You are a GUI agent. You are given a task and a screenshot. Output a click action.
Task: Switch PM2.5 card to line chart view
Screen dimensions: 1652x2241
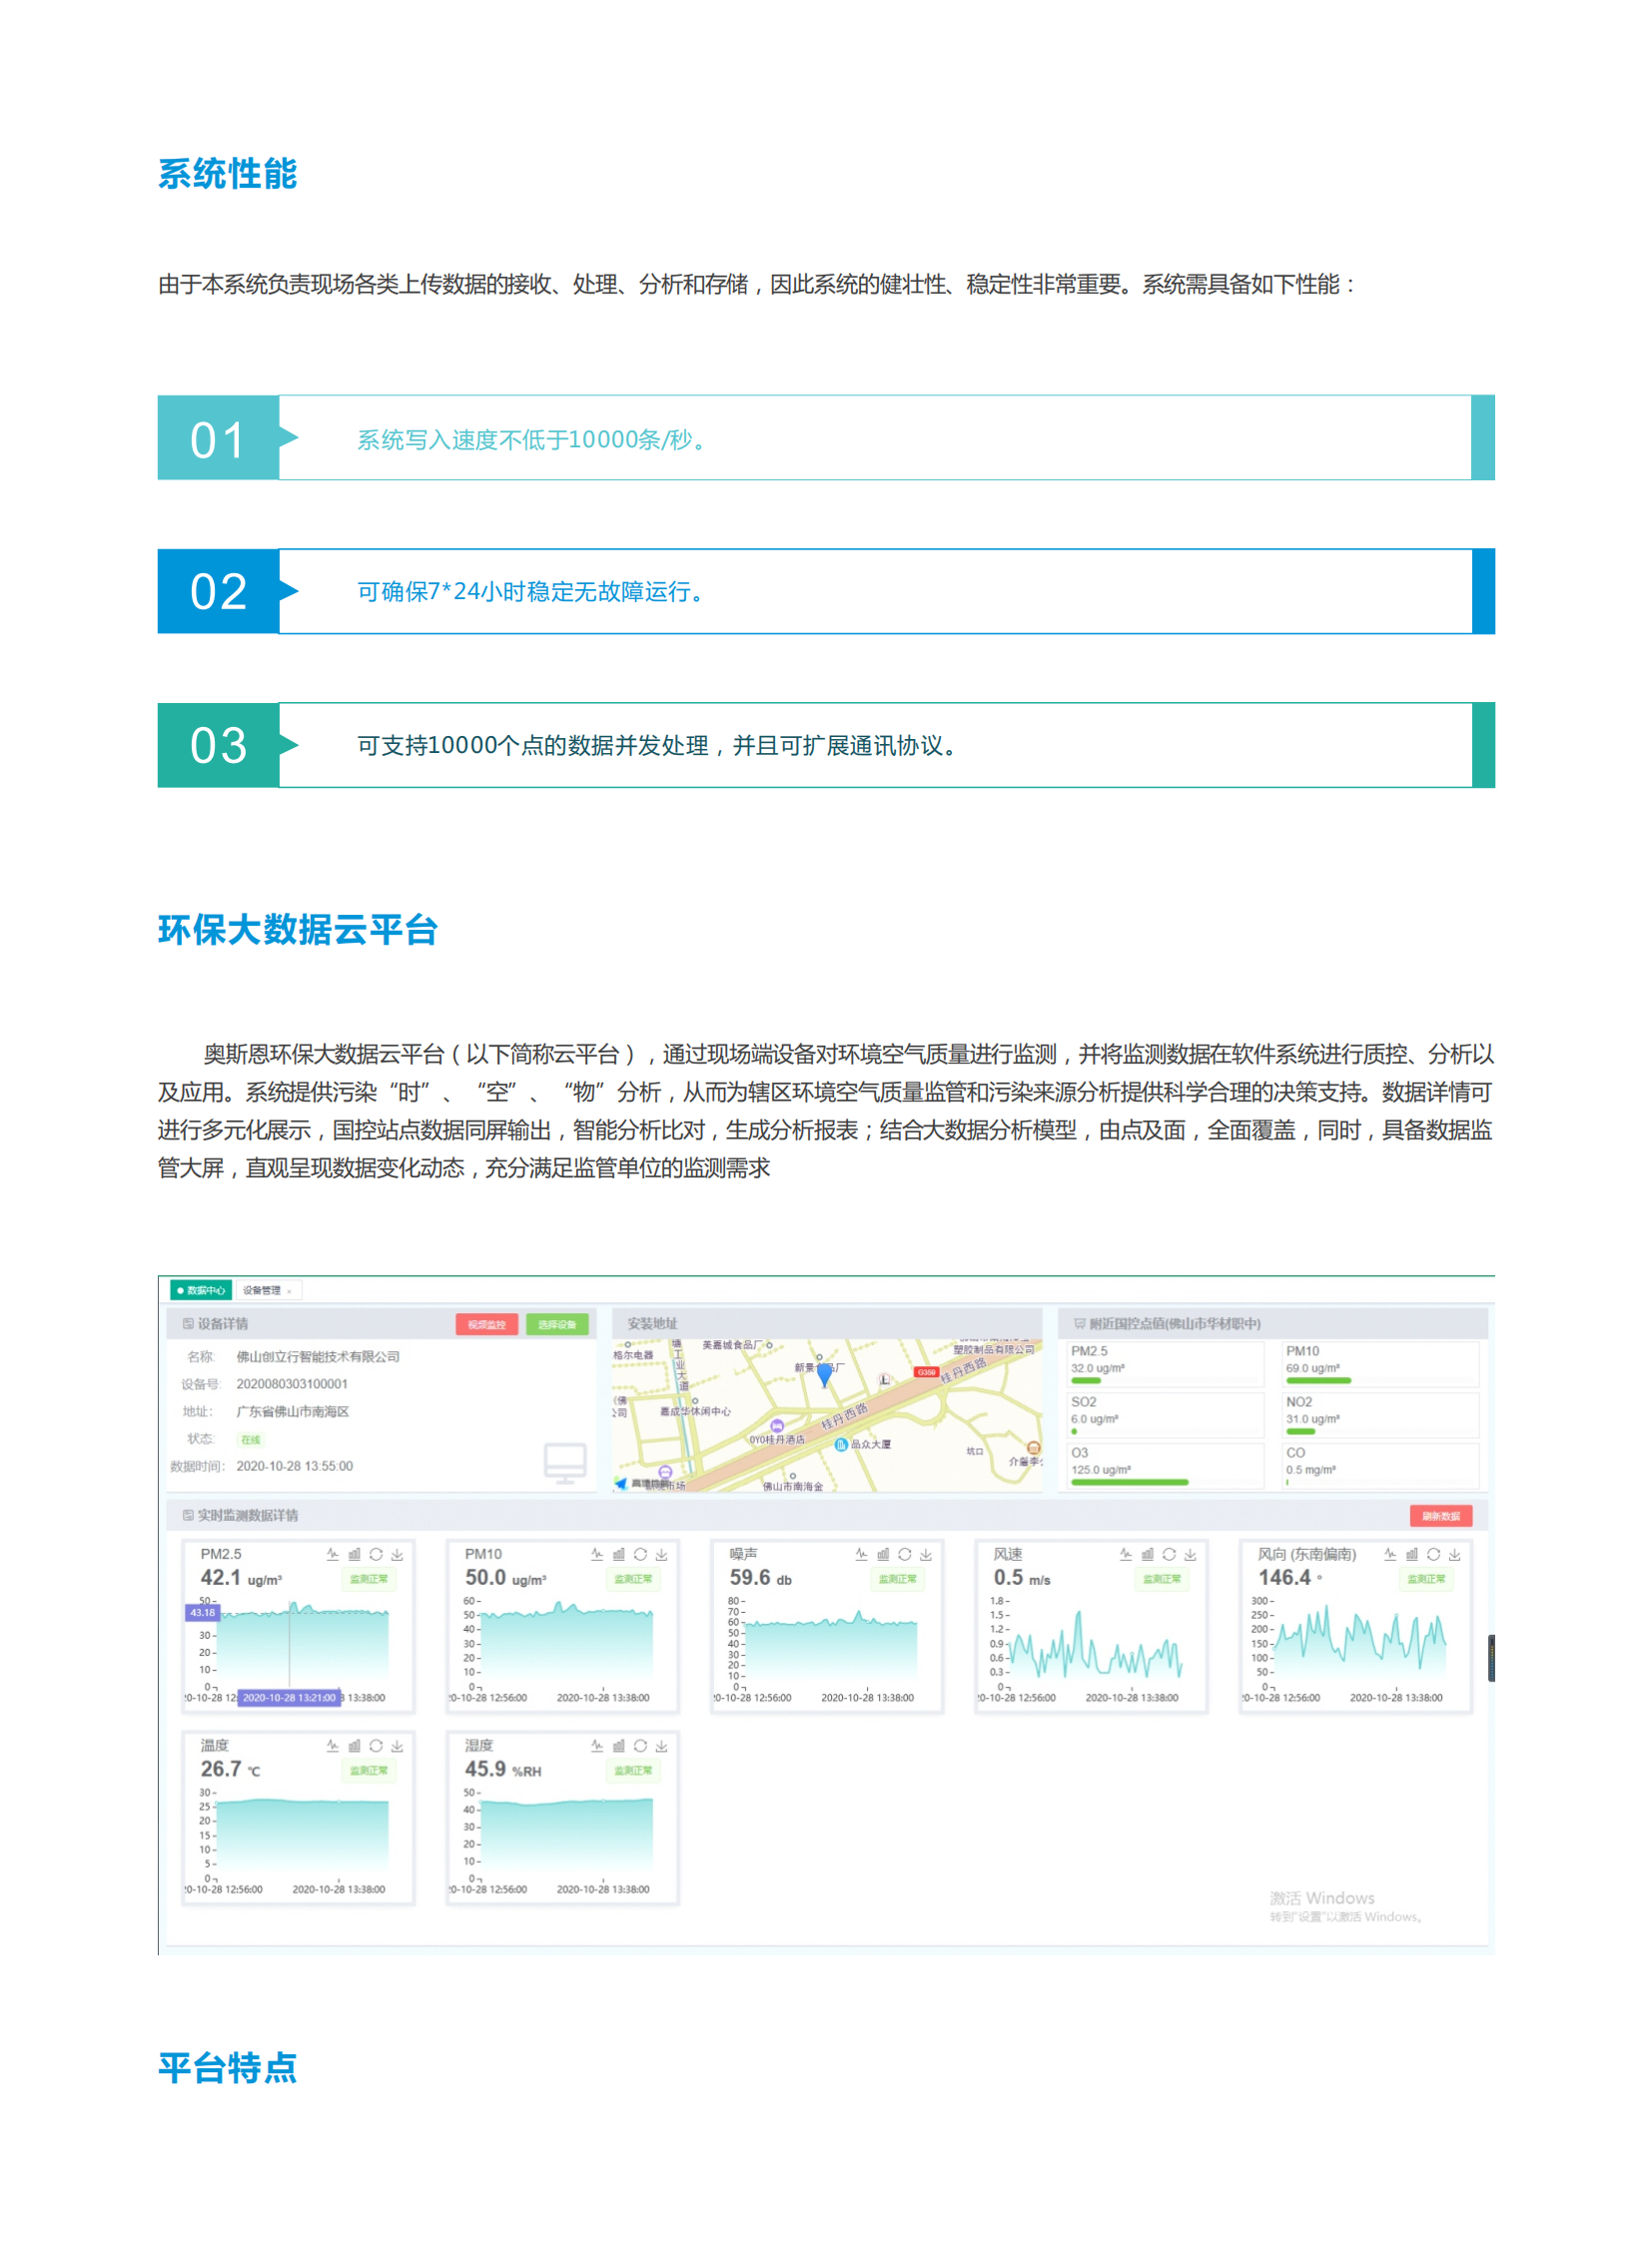pyautogui.click(x=332, y=1553)
